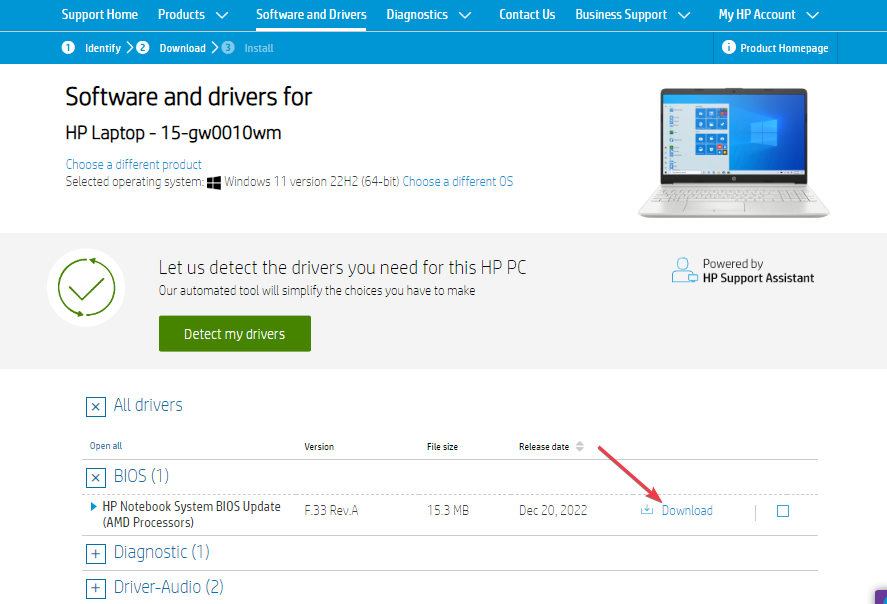Viewport: 887px width, 604px height.
Task: Expand the Diagnostics chevron arrow
Action: point(465,15)
